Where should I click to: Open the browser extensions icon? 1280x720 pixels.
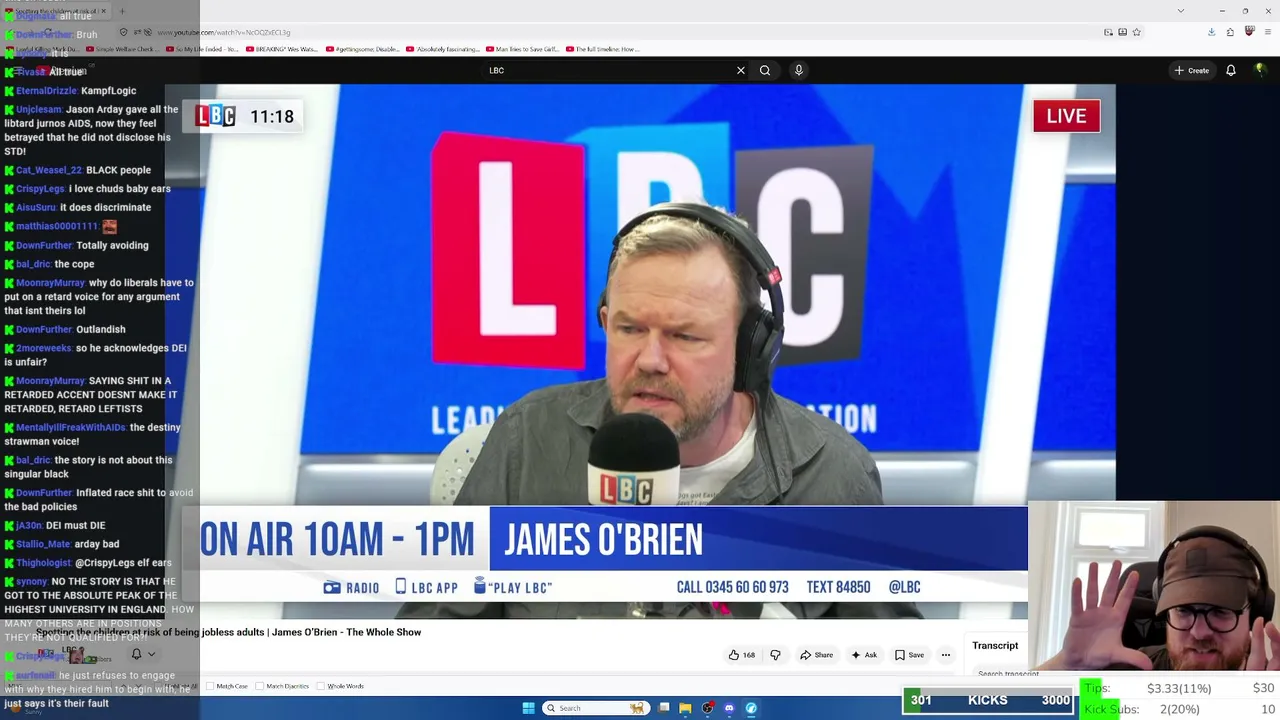(1230, 32)
